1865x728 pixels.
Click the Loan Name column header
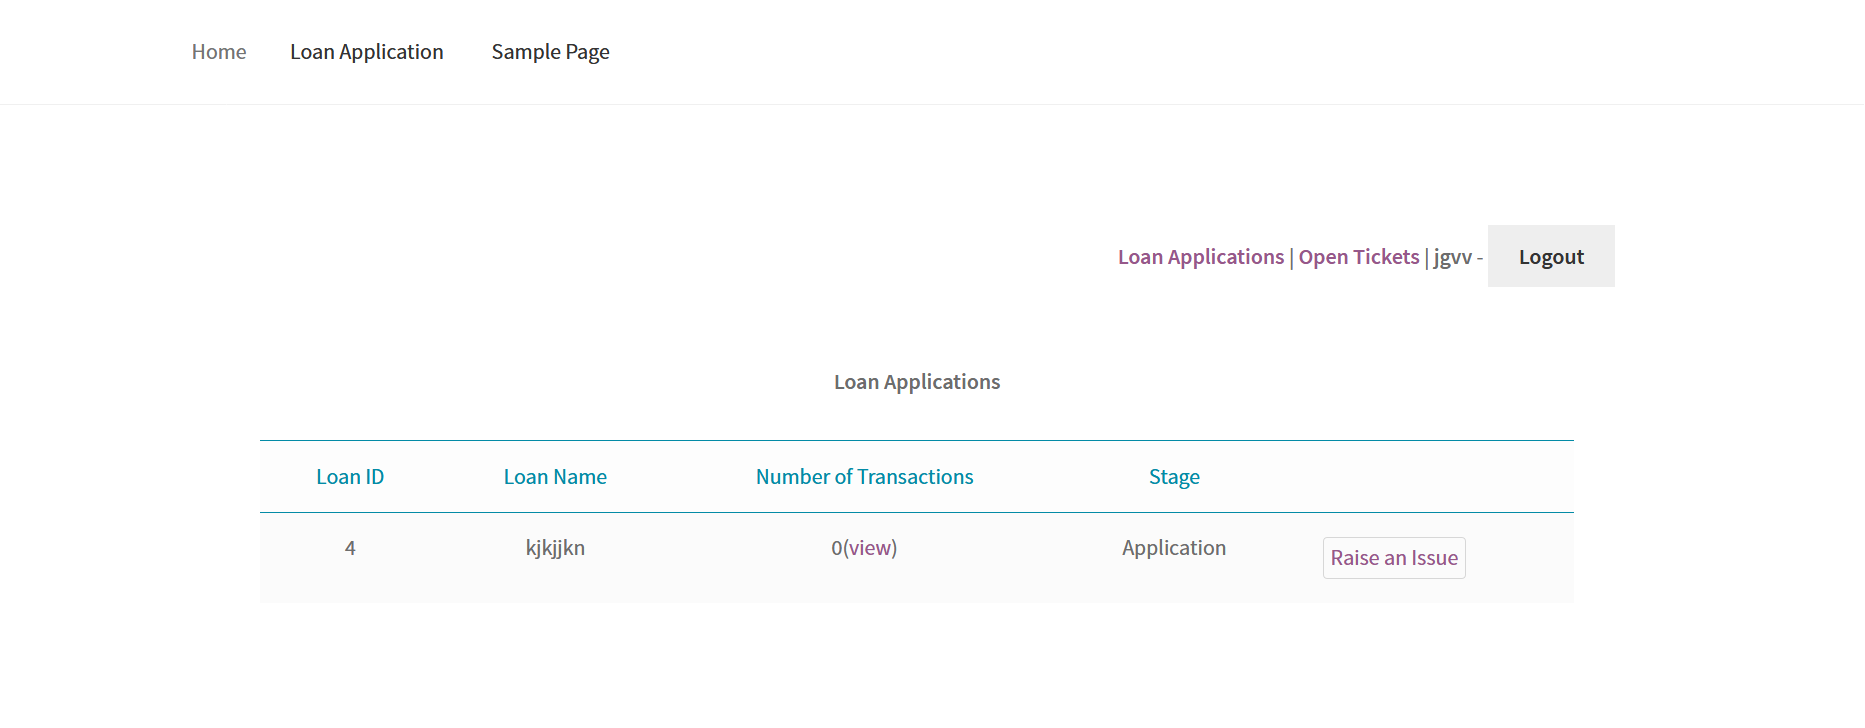[555, 477]
